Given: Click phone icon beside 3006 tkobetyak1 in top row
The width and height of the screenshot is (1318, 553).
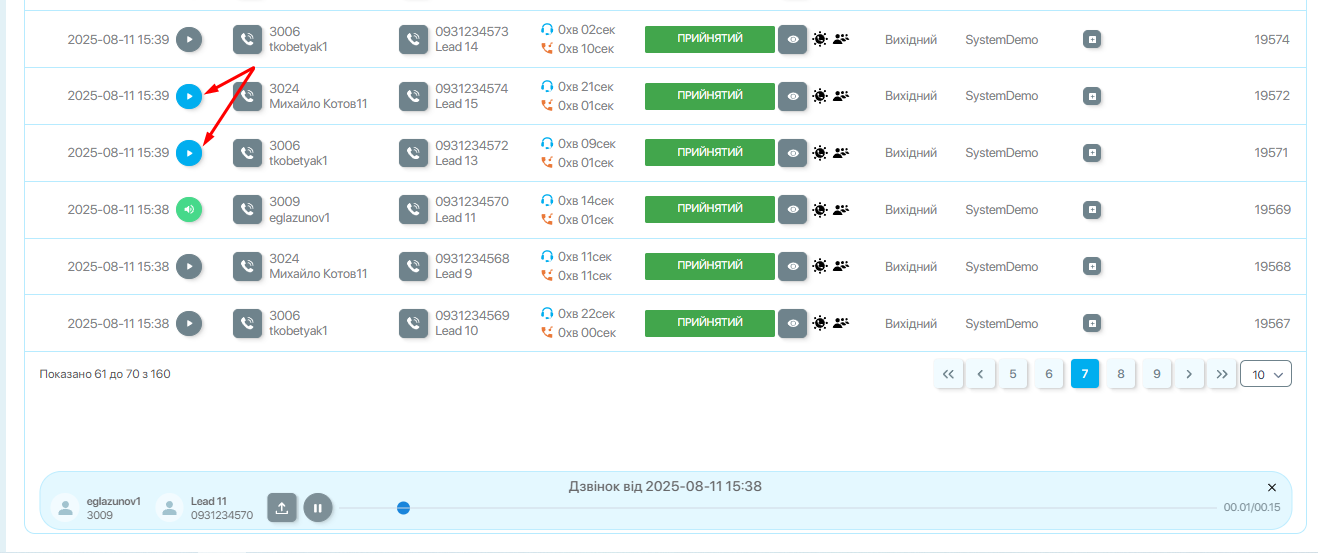Looking at the screenshot, I should 247,40.
